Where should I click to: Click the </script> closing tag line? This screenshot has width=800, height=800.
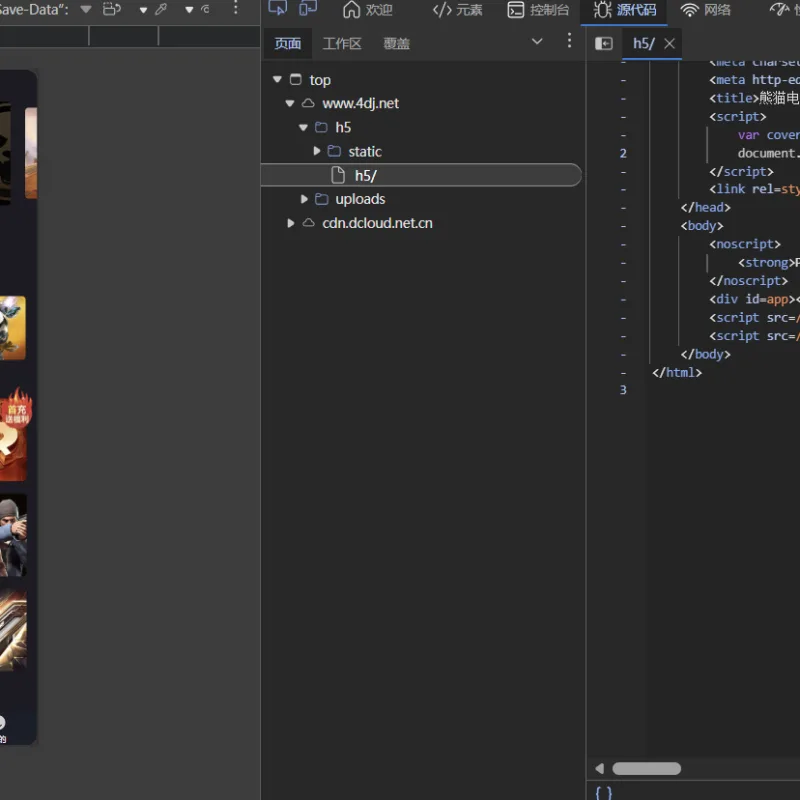pyautogui.click(x=741, y=172)
